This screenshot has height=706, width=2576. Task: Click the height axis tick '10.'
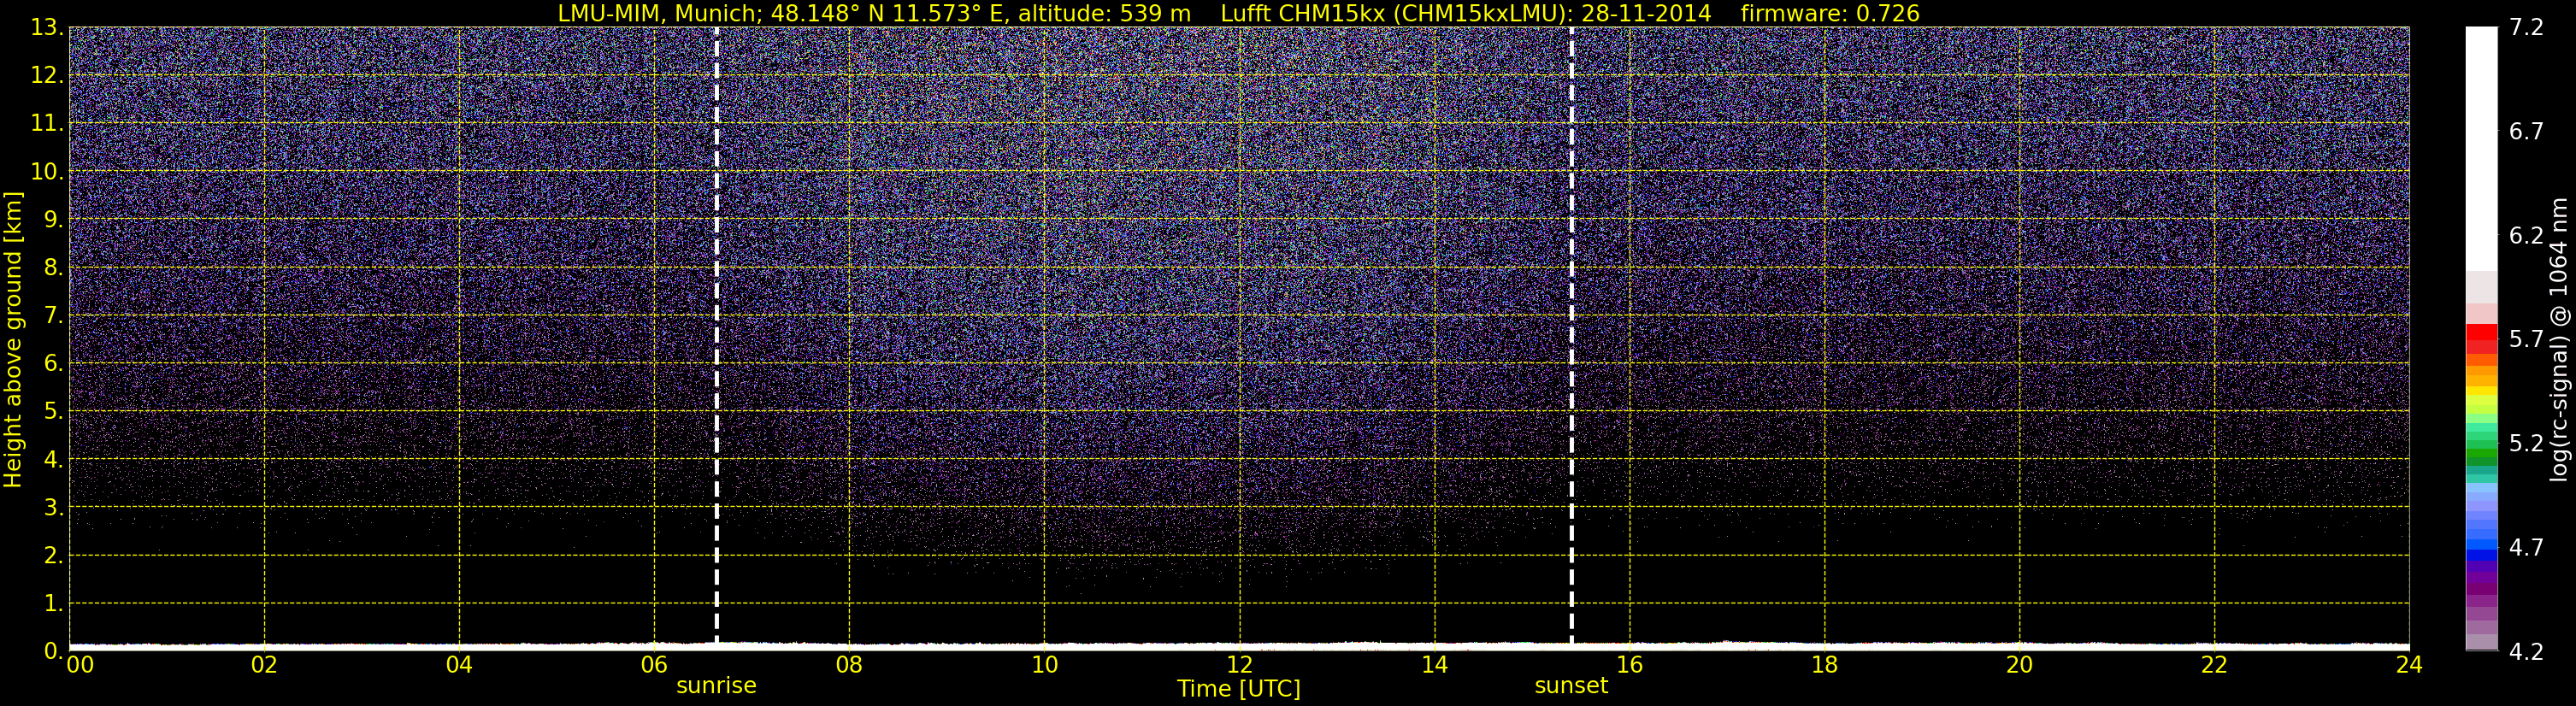[46, 171]
